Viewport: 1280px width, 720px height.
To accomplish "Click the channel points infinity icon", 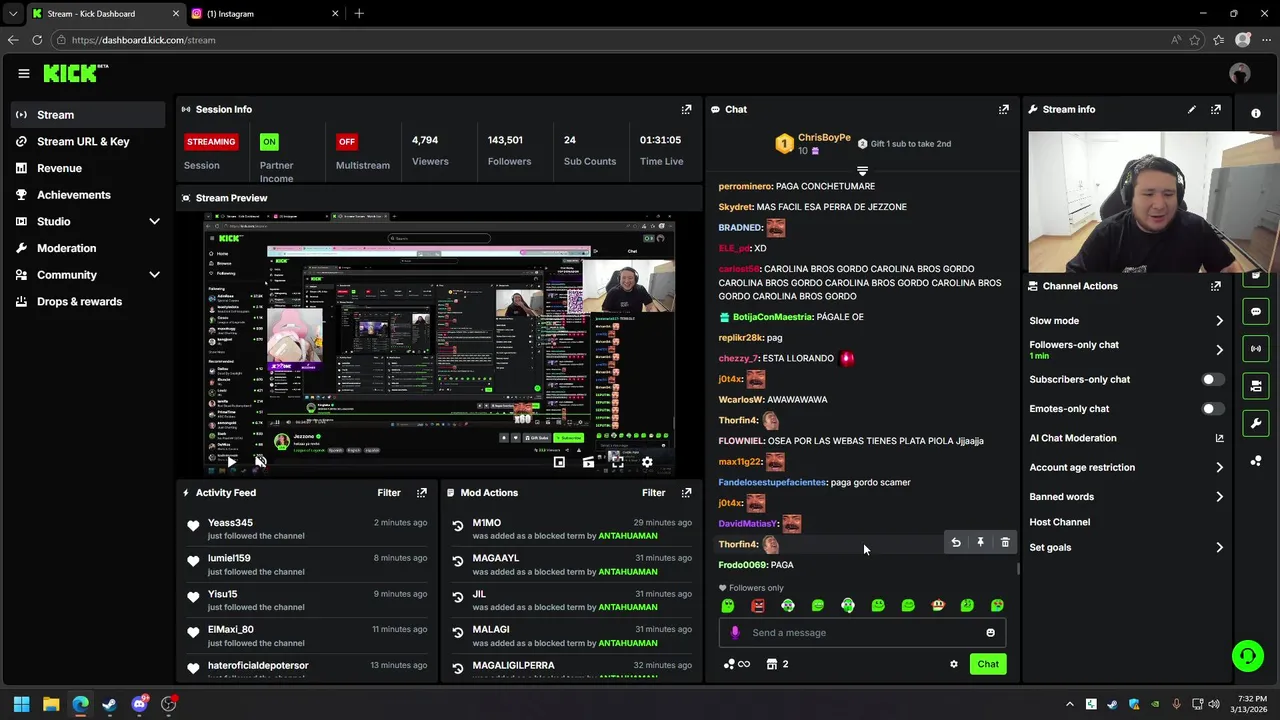I will (x=737, y=664).
